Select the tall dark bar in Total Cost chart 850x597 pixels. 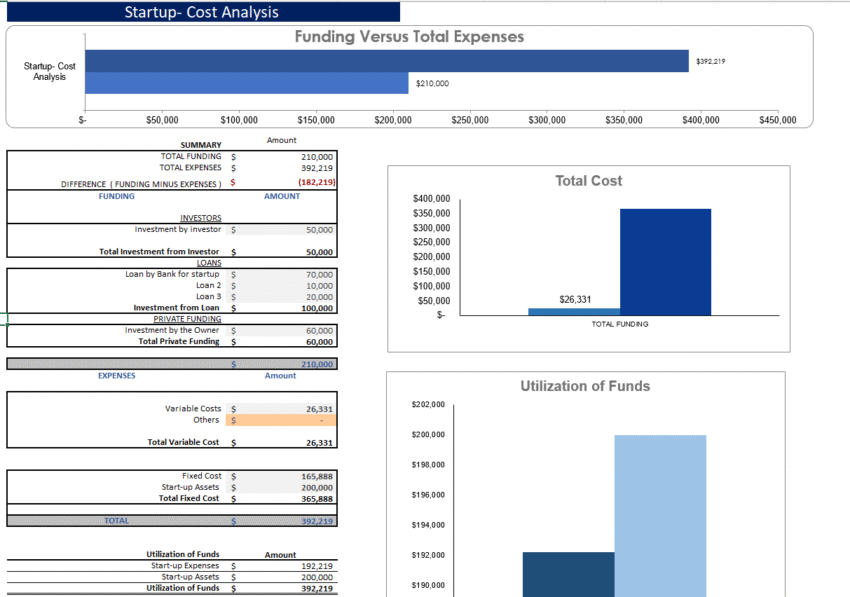(x=665, y=262)
